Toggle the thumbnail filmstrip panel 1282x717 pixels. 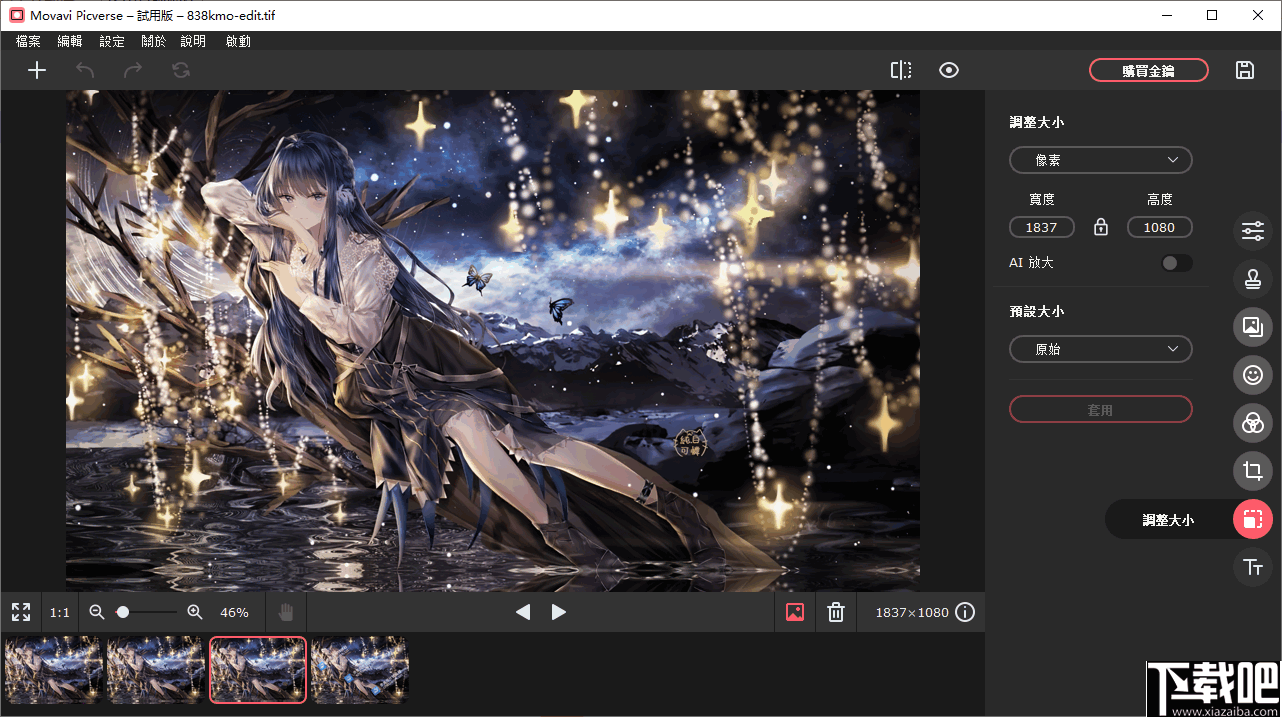(x=795, y=612)
